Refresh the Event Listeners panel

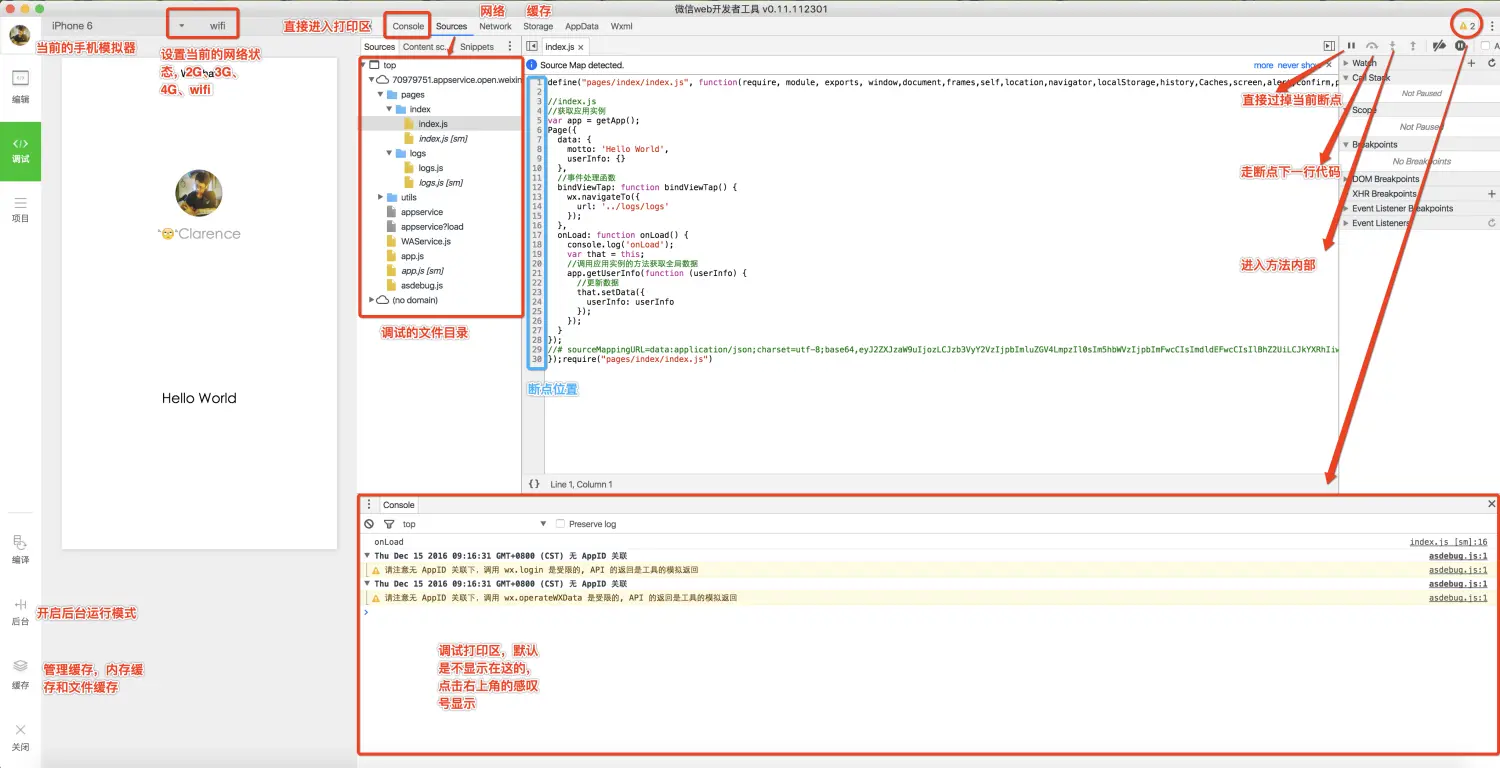click(1492, 223)
